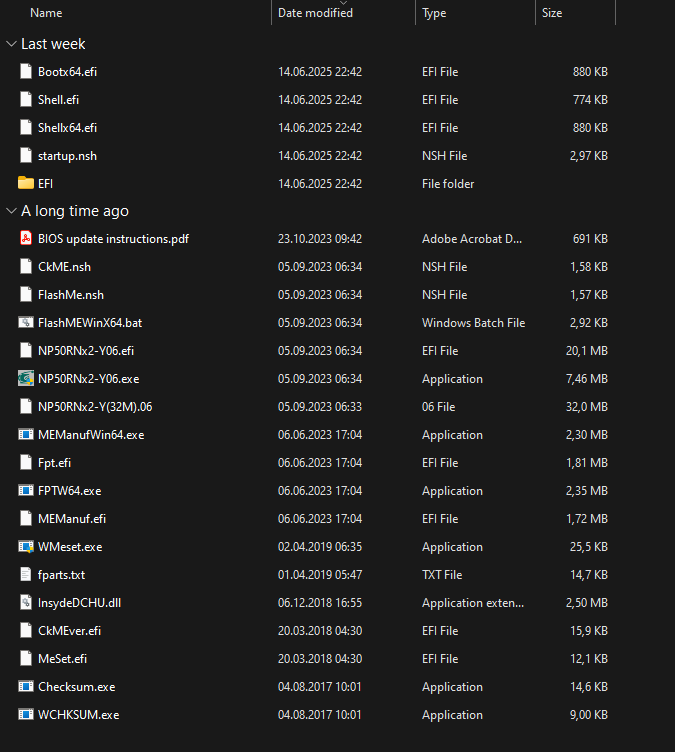This screenshot has height=752, width=675.
Task: Sort by the Type column header
Action: point(434,13)
